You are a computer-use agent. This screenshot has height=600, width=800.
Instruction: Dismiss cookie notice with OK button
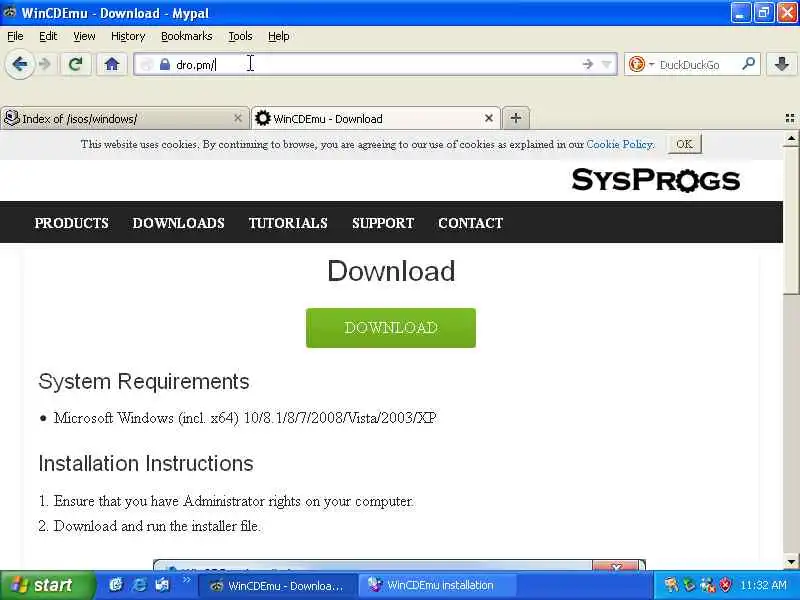click(x=685, y=144)
